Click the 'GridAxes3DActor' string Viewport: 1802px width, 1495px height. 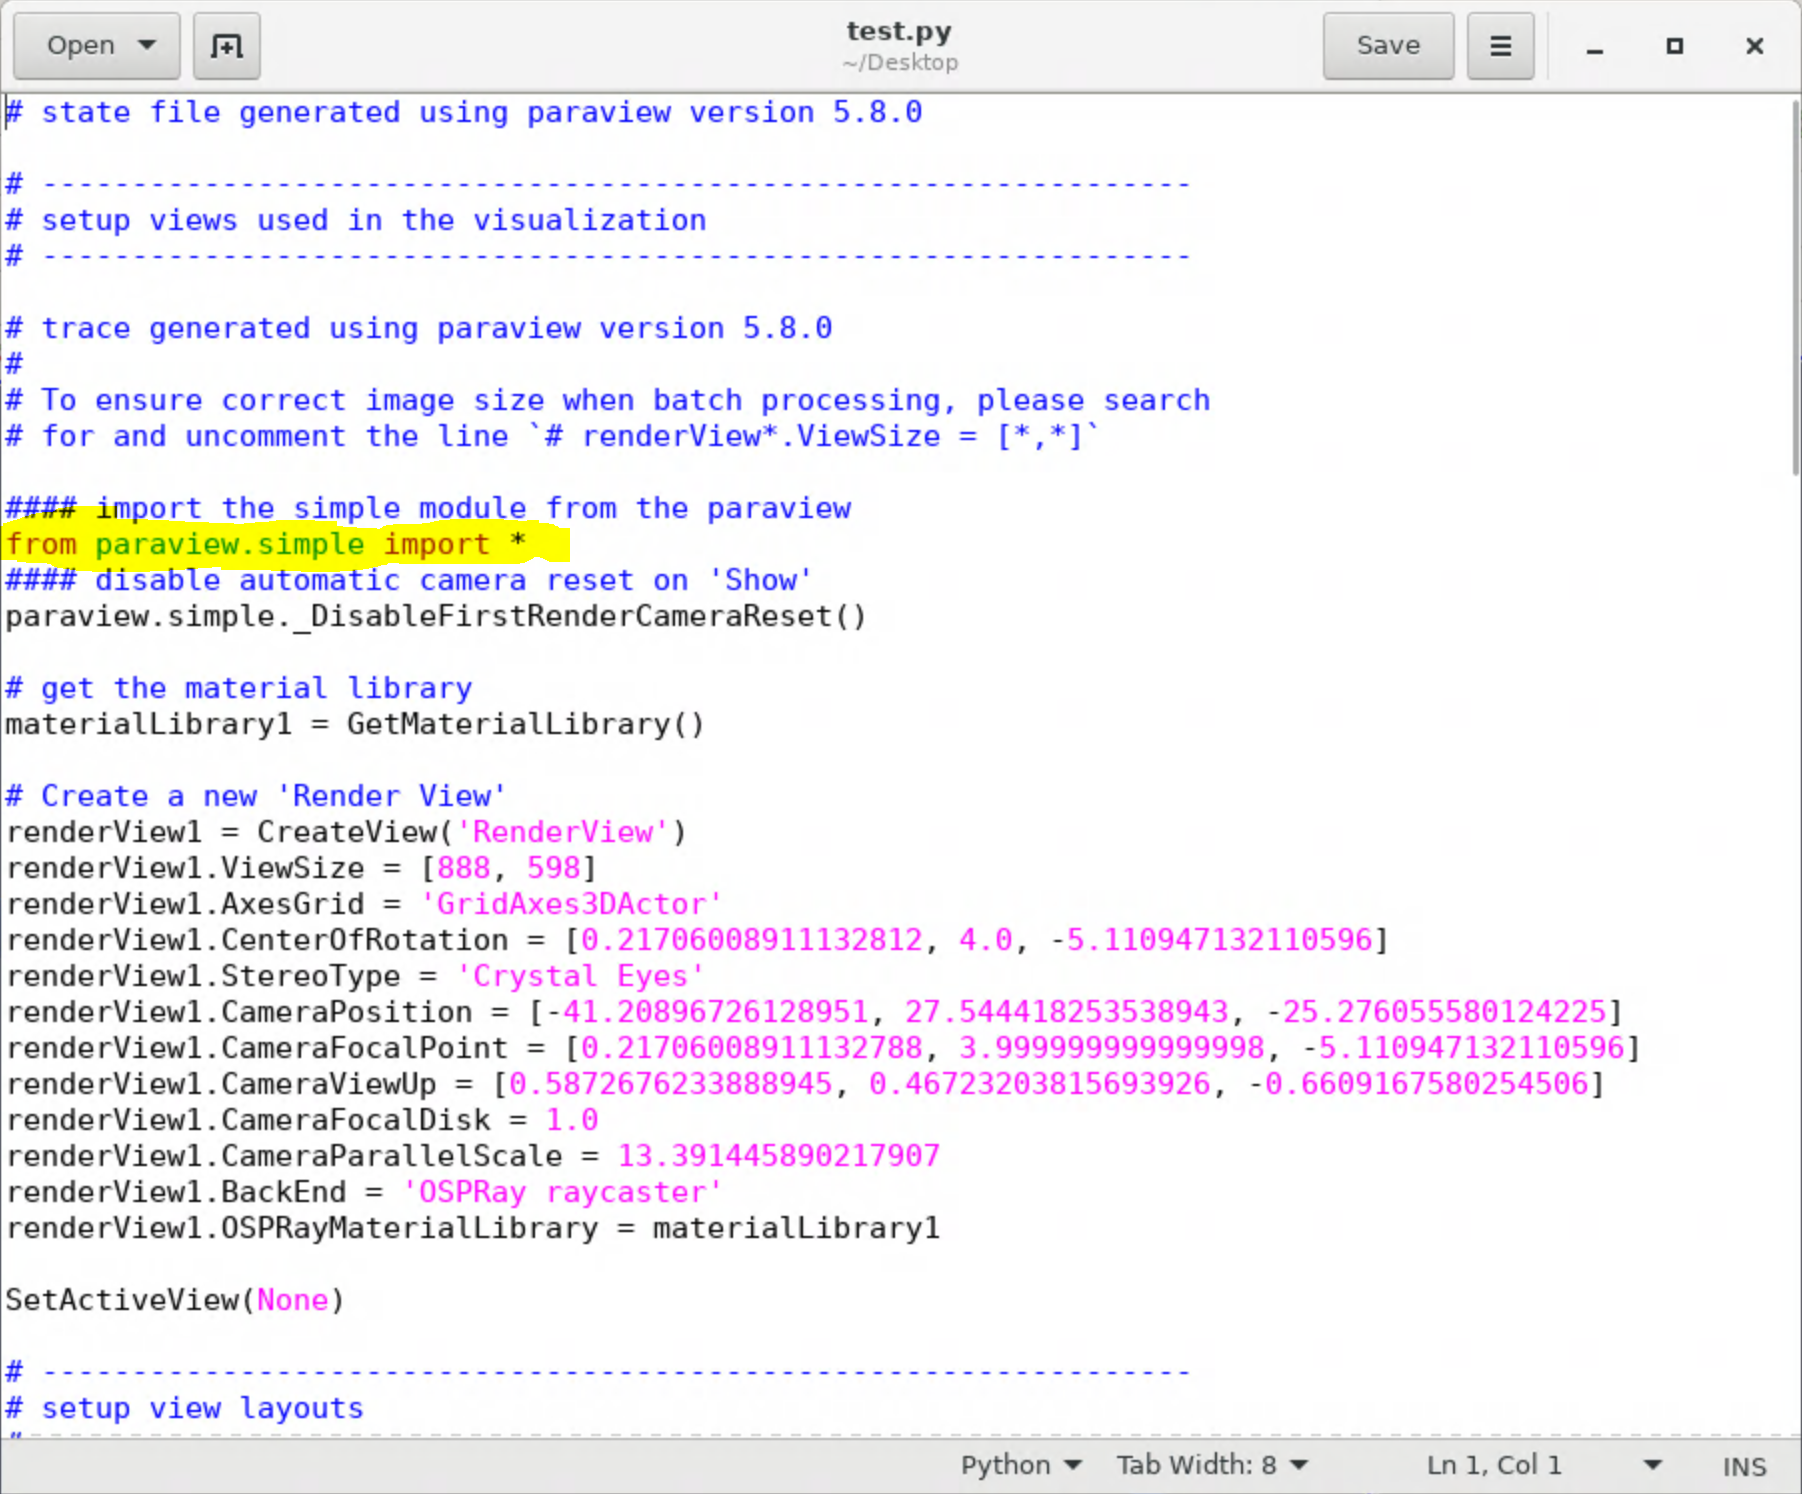571,904
